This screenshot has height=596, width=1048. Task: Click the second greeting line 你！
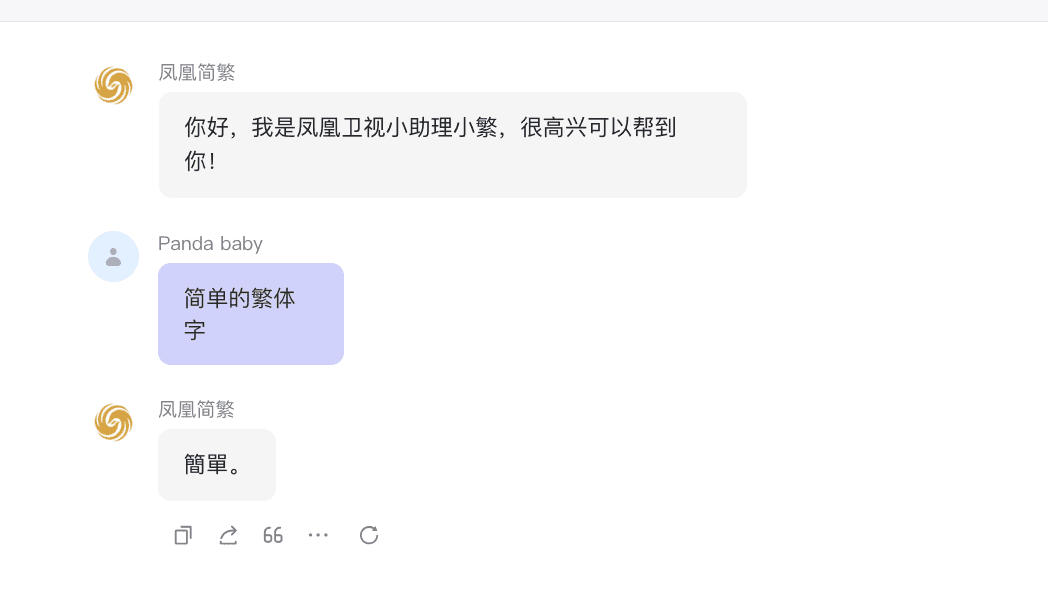tap(200, 161)
